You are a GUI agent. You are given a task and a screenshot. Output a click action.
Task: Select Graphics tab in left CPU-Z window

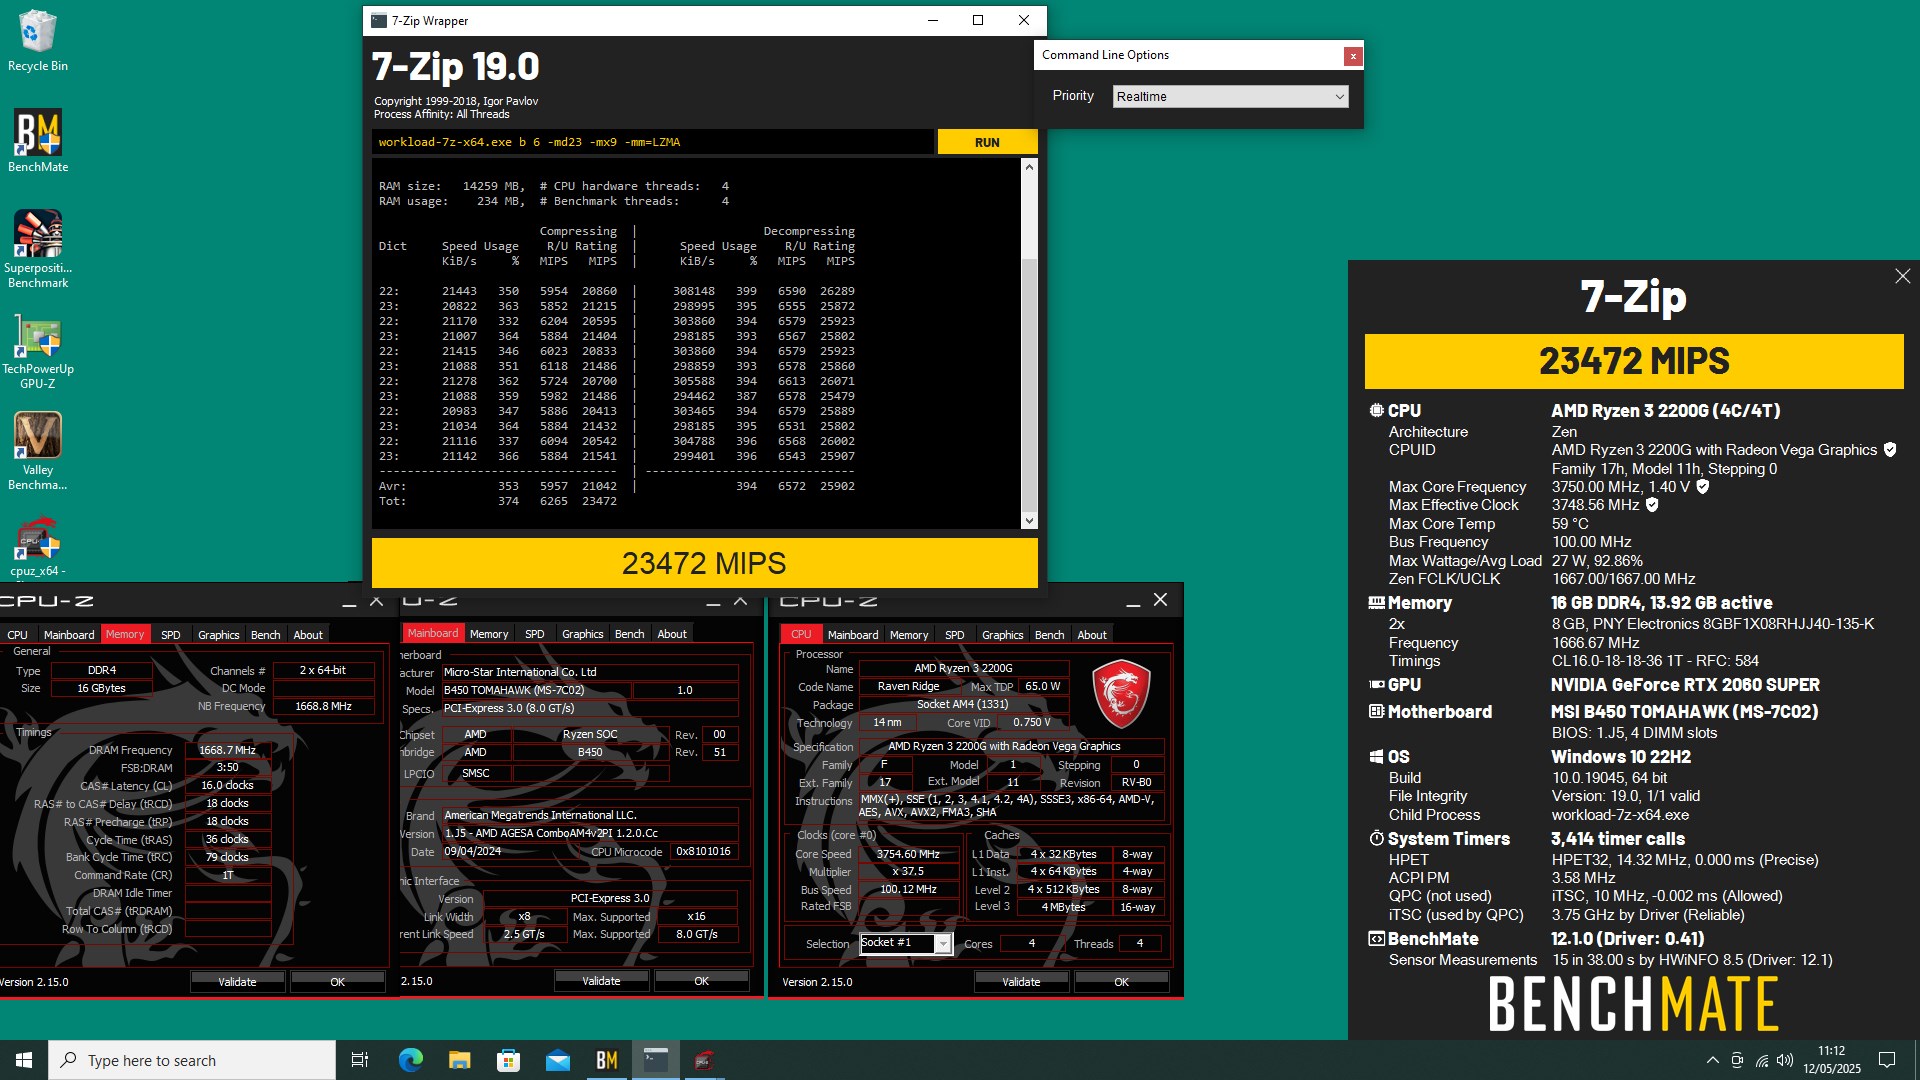219,635
